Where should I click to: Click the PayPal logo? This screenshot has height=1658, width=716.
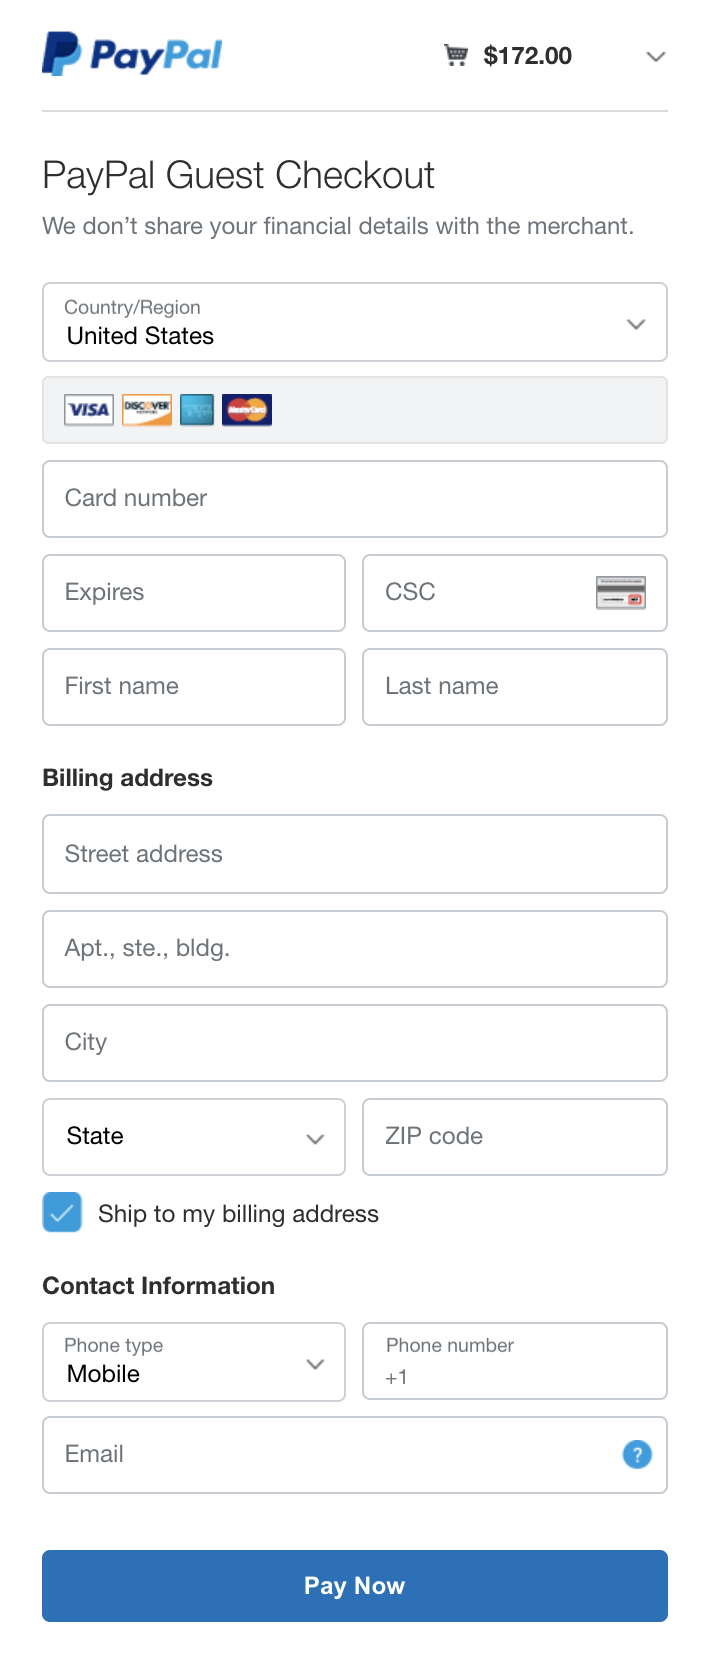pyautogui.click(x=132, y=54)
